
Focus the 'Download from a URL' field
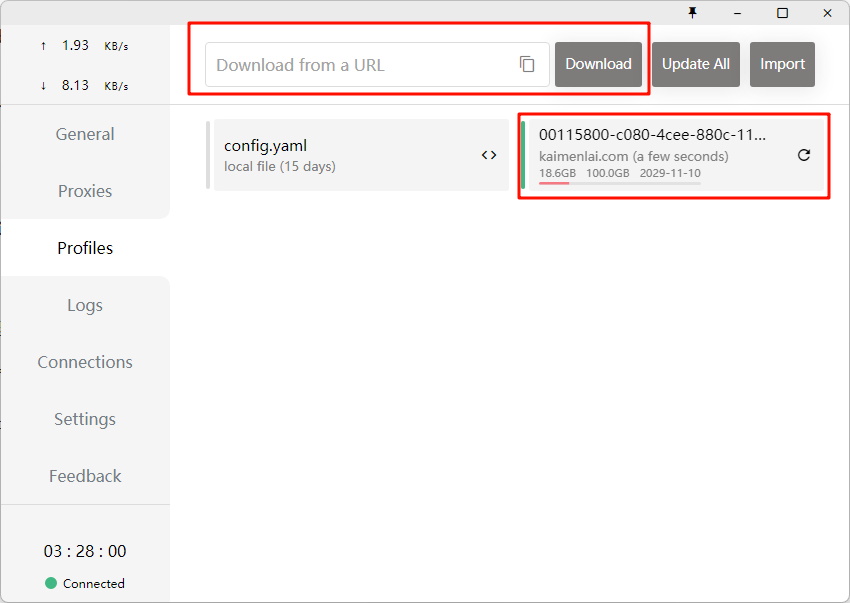pos(360,65)
